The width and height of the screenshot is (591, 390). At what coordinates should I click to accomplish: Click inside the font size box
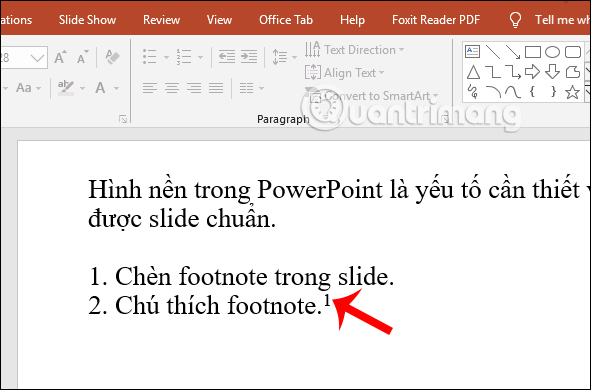click(14, 58)
